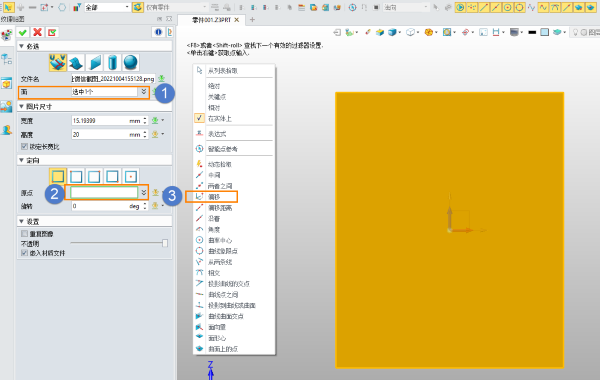Choose the bottom-right corner orientation icon
Viewport: 600px width, 380px height.
112,176
